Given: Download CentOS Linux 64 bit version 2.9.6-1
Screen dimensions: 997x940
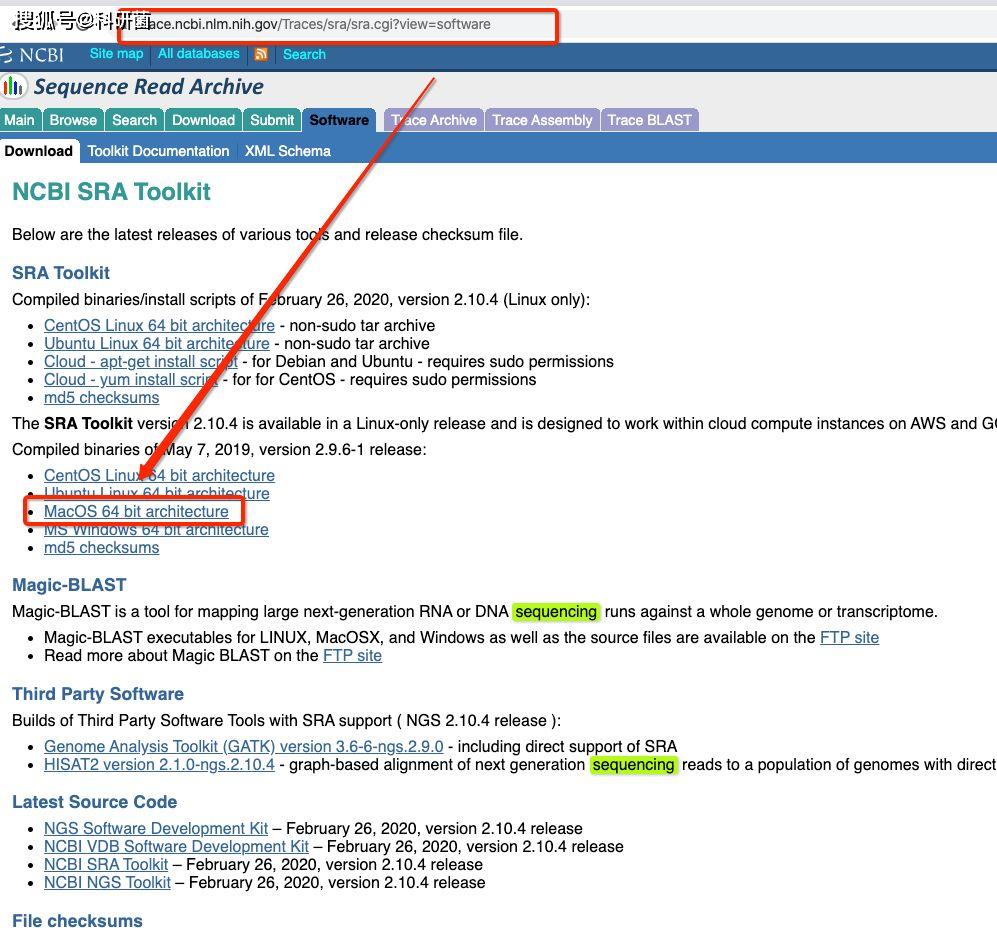Looking at the screenshot, I should coord(159,476).
